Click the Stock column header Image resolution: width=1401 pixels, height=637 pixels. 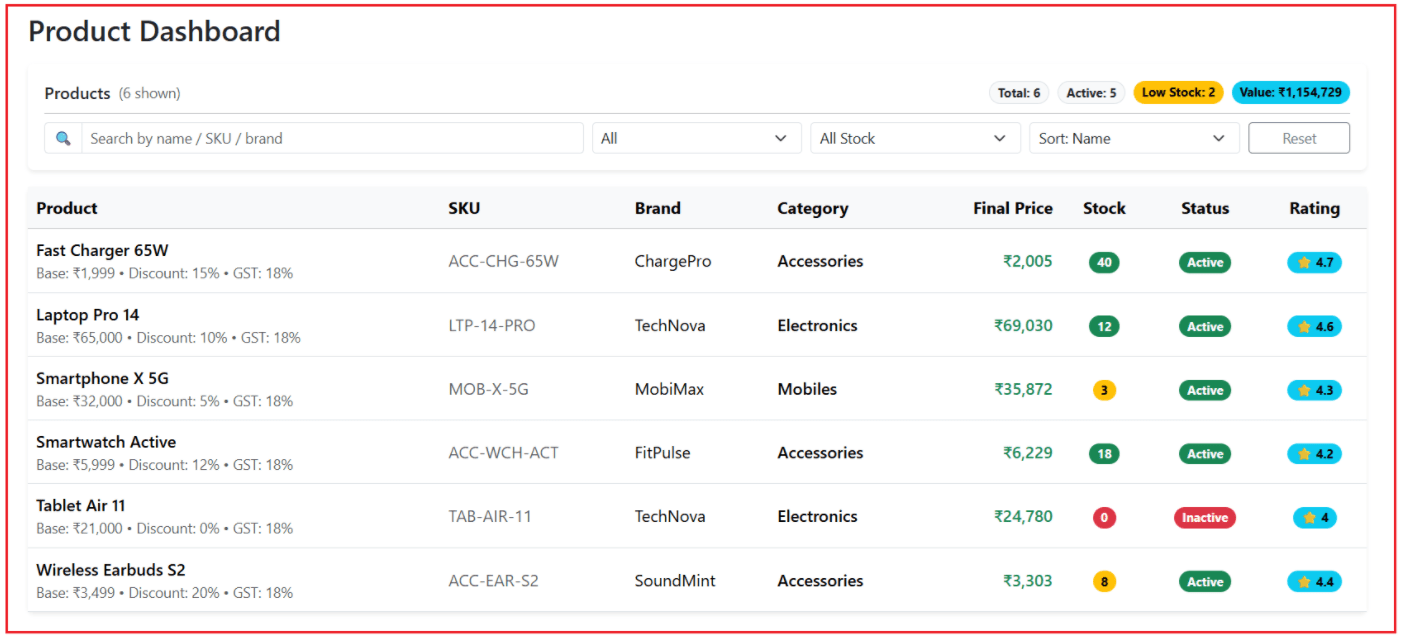(1104, 208)
